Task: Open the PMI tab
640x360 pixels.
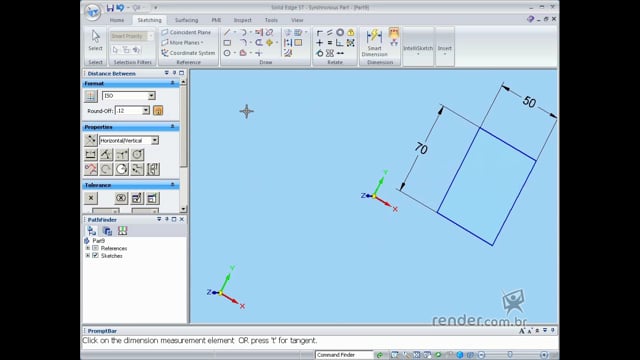Action: (216, 20)
